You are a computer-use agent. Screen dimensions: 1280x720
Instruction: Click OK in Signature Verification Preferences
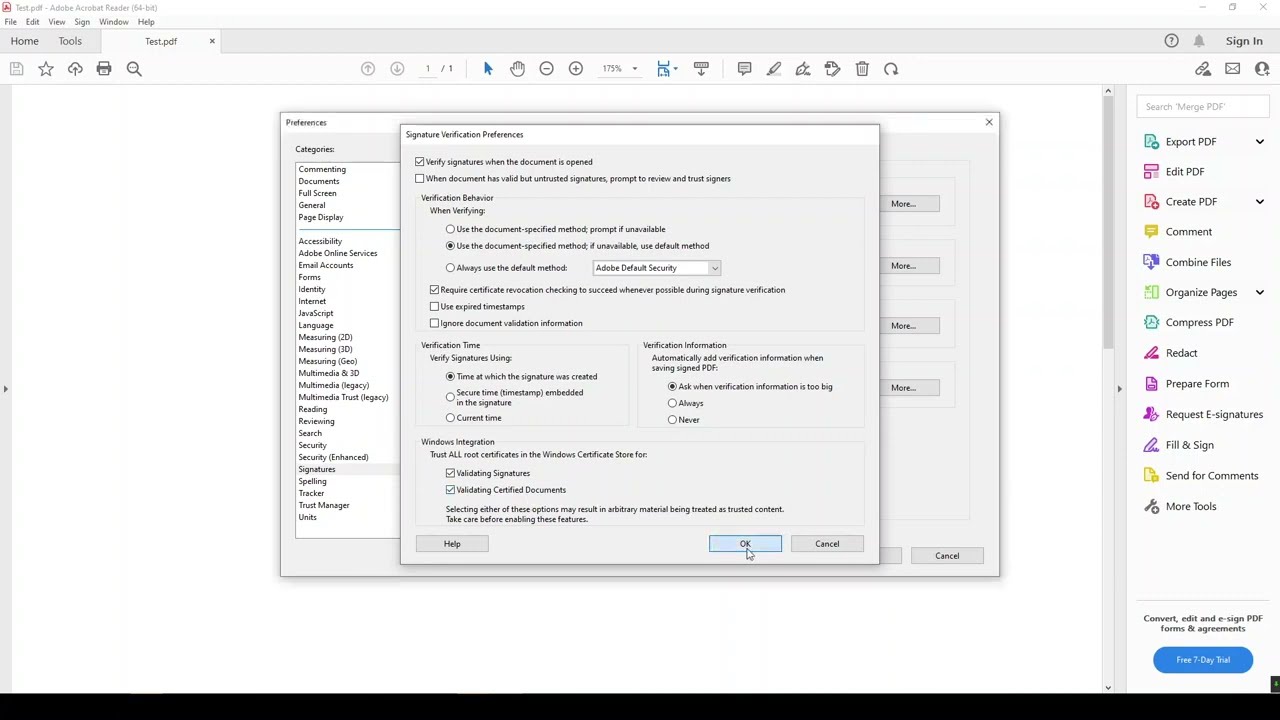[x=745, y=544]
